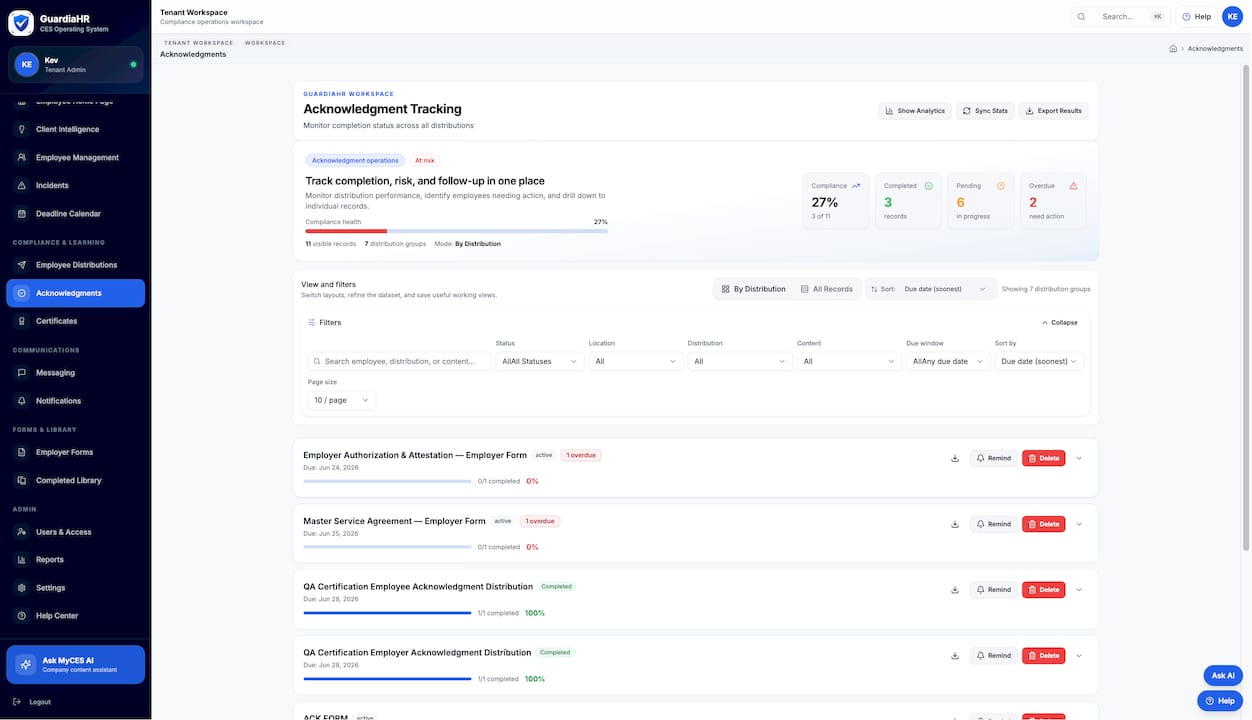Image resolution: width=1252 pixels, height=720 pixels.
Task: Switch to By Distribution view
Action: [x=753, y=289]
